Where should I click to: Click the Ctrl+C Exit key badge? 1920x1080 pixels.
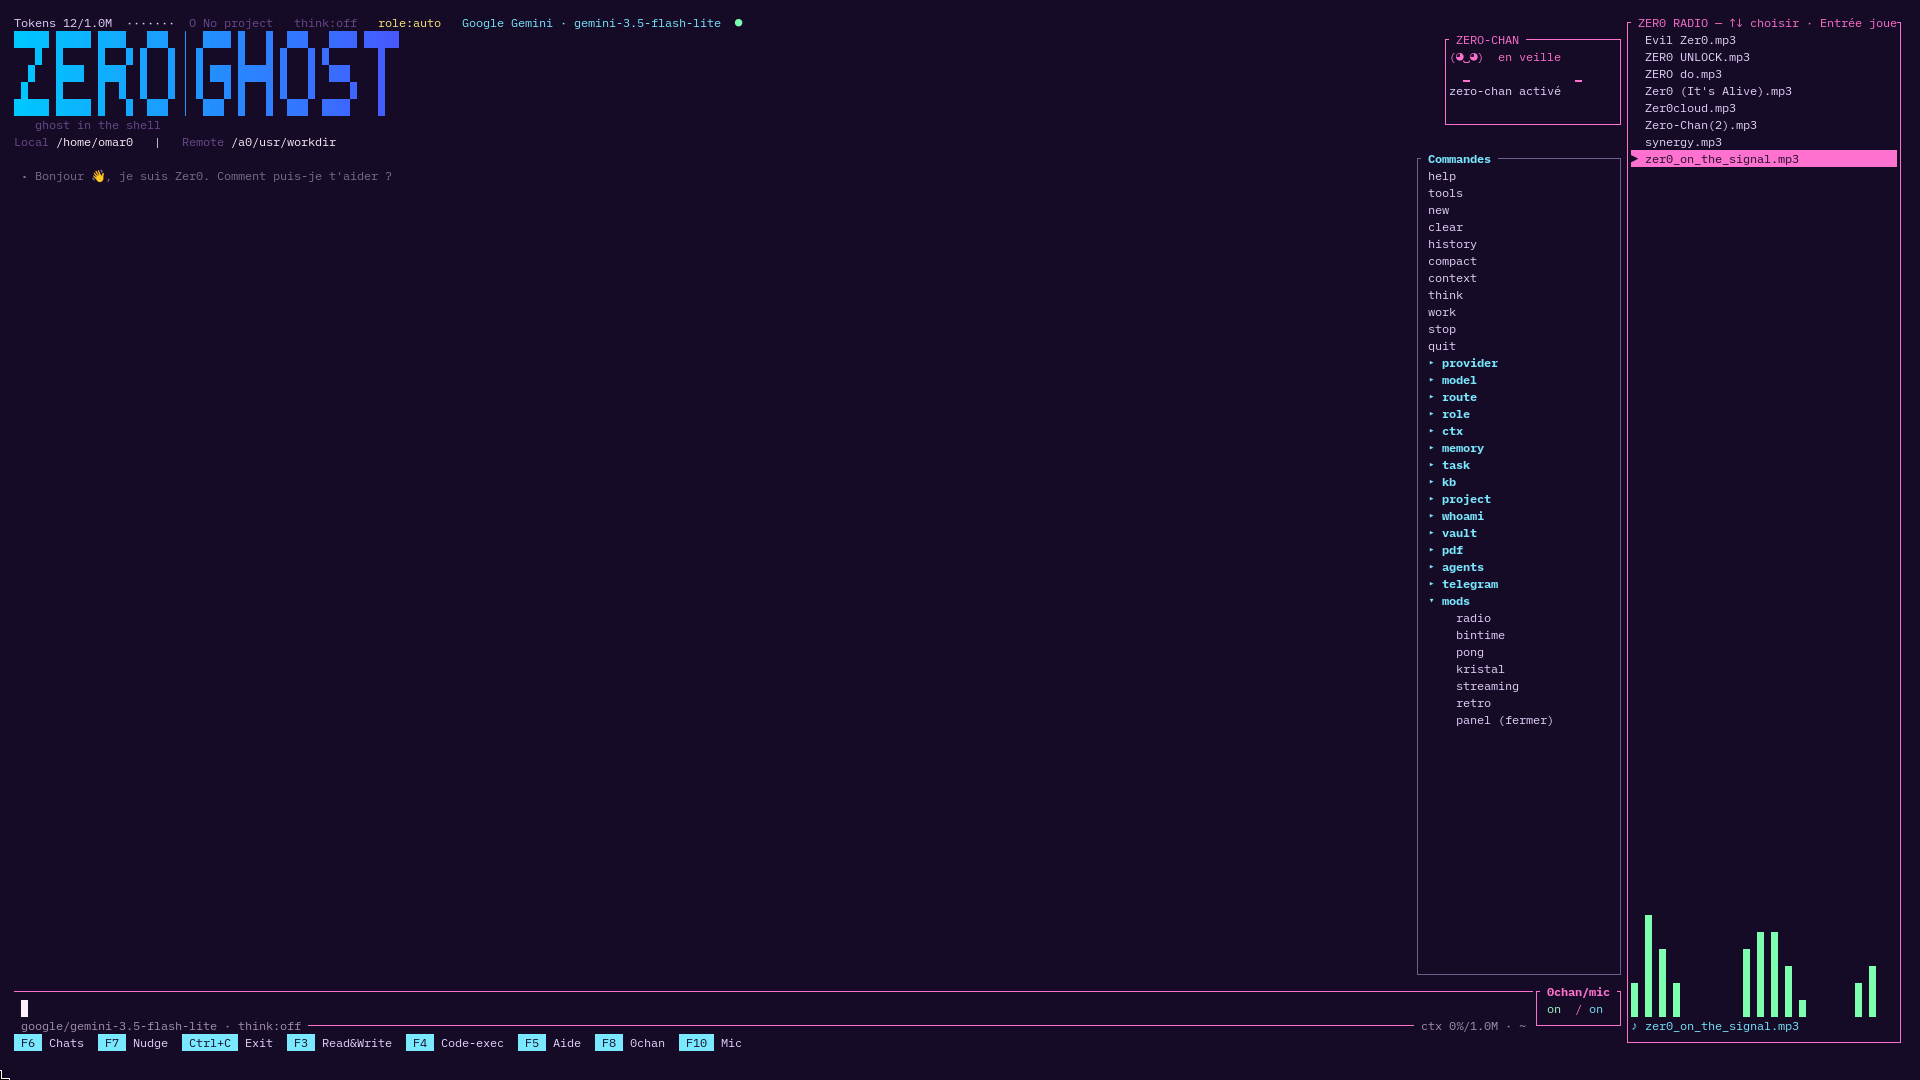tap(210, 1043)
